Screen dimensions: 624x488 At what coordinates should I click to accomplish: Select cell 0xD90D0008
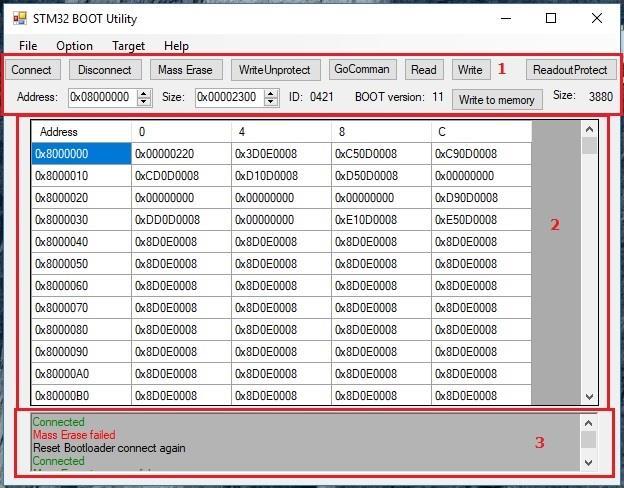click(x=482, y=198)
